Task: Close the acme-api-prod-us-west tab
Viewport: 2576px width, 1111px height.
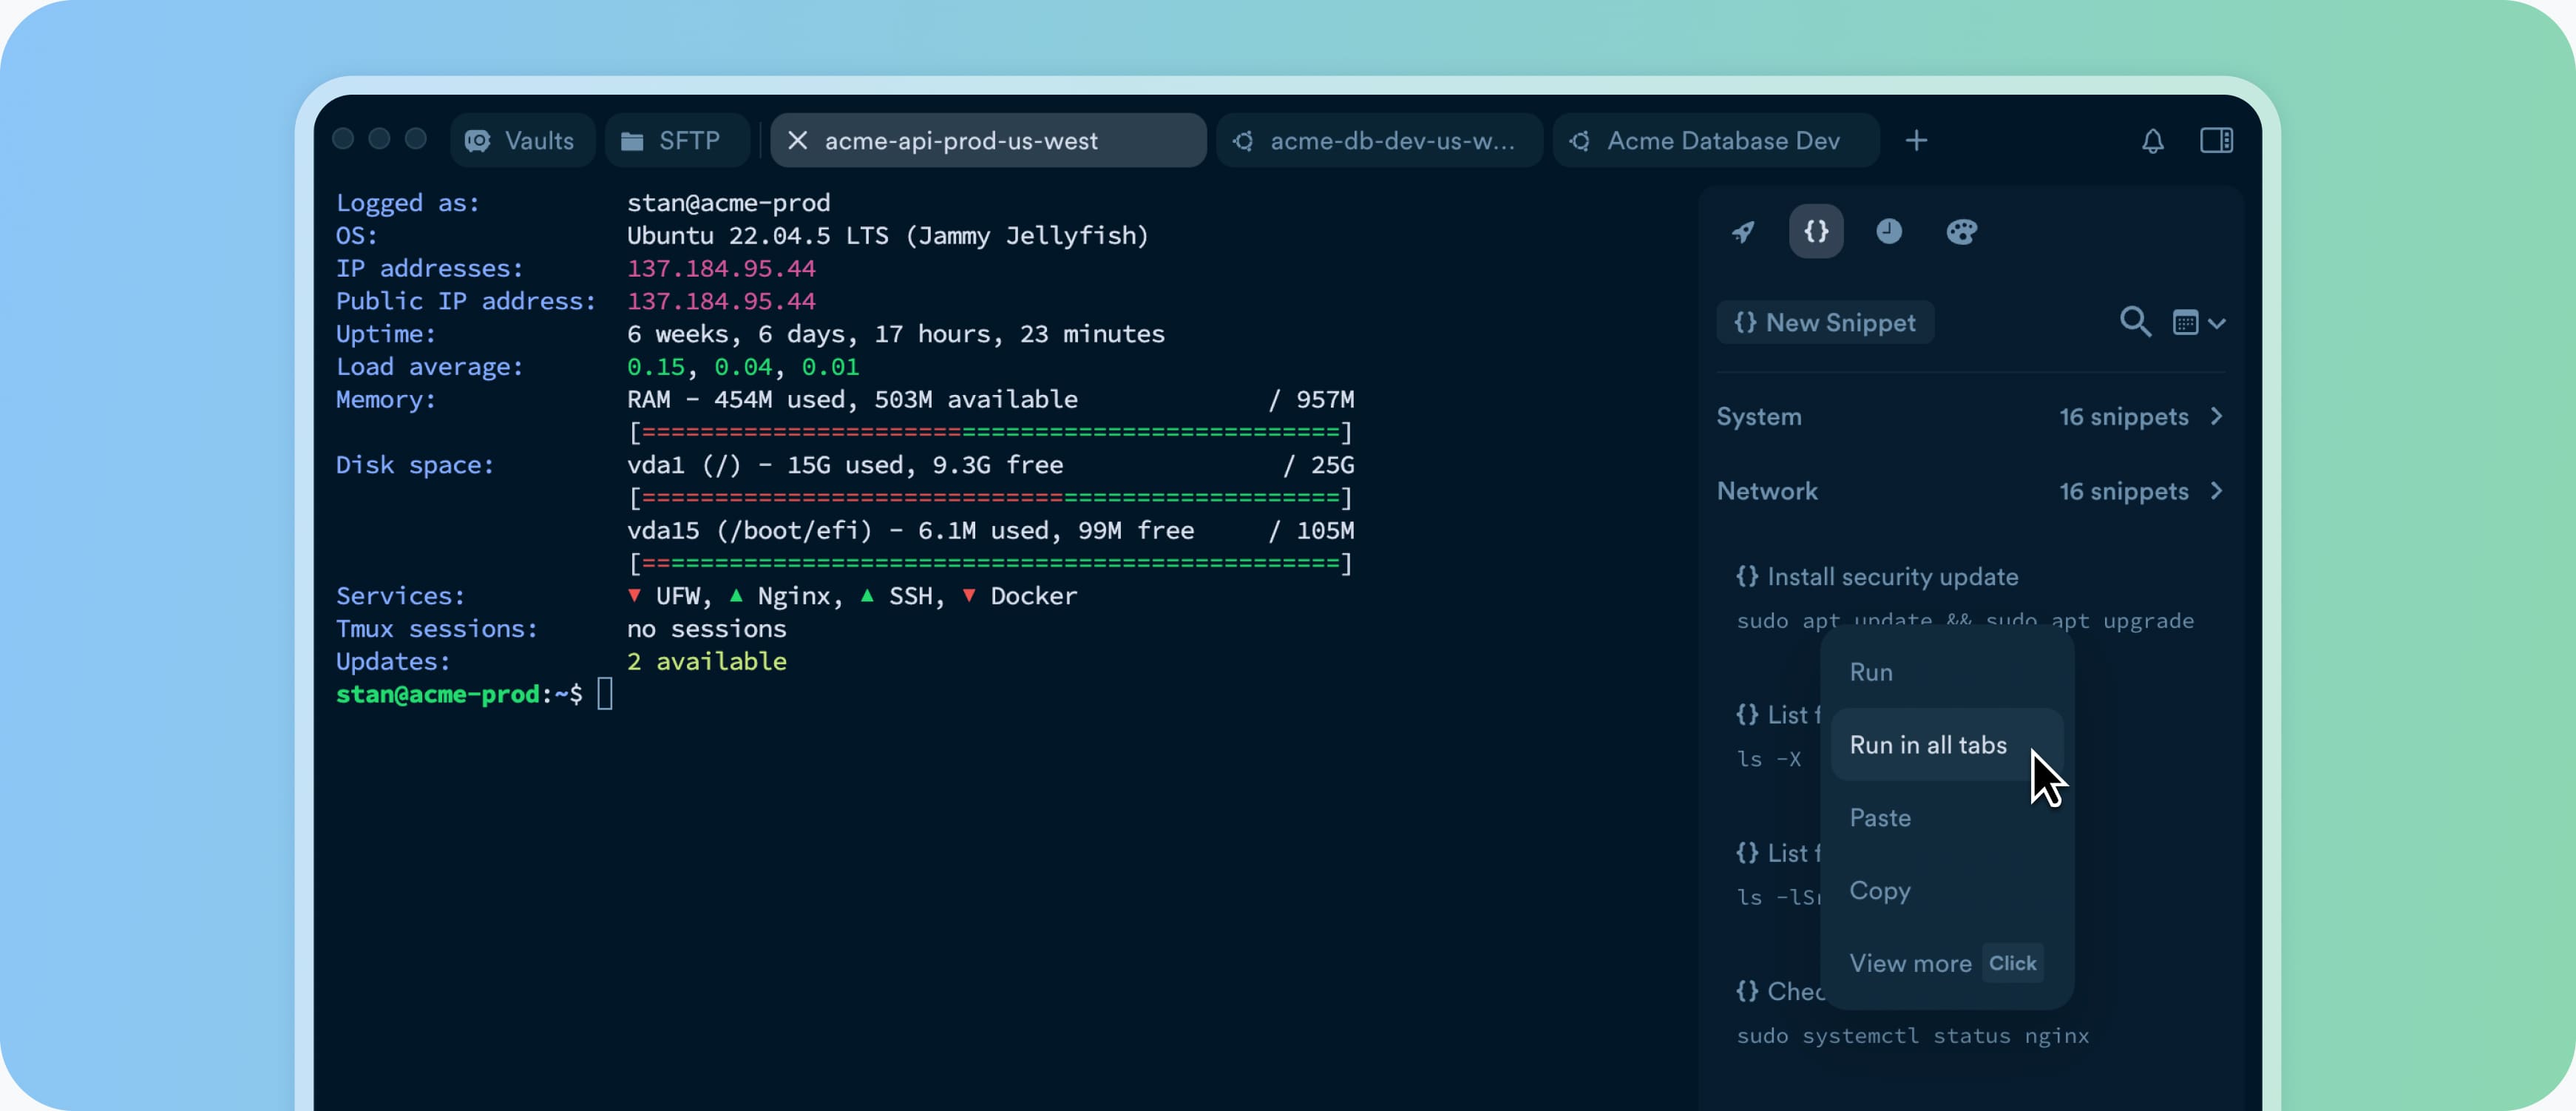Action: 797,141
